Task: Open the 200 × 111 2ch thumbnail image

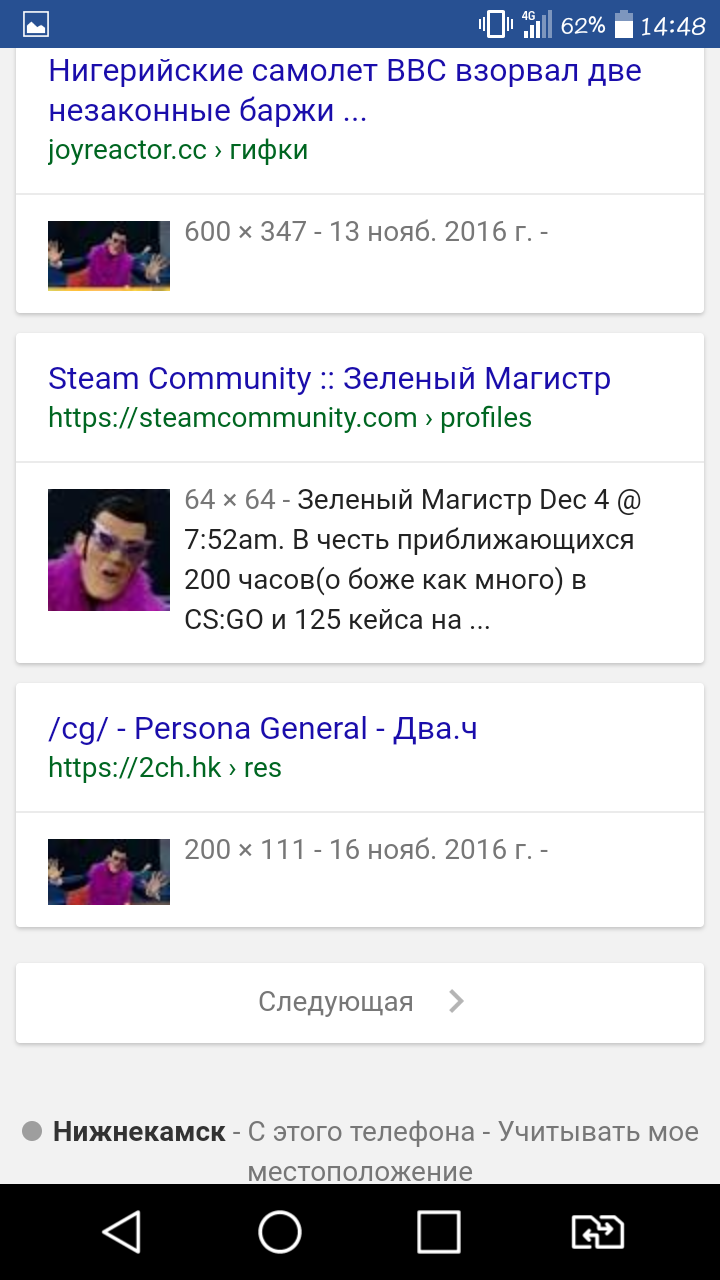Action: coord(109,872)
